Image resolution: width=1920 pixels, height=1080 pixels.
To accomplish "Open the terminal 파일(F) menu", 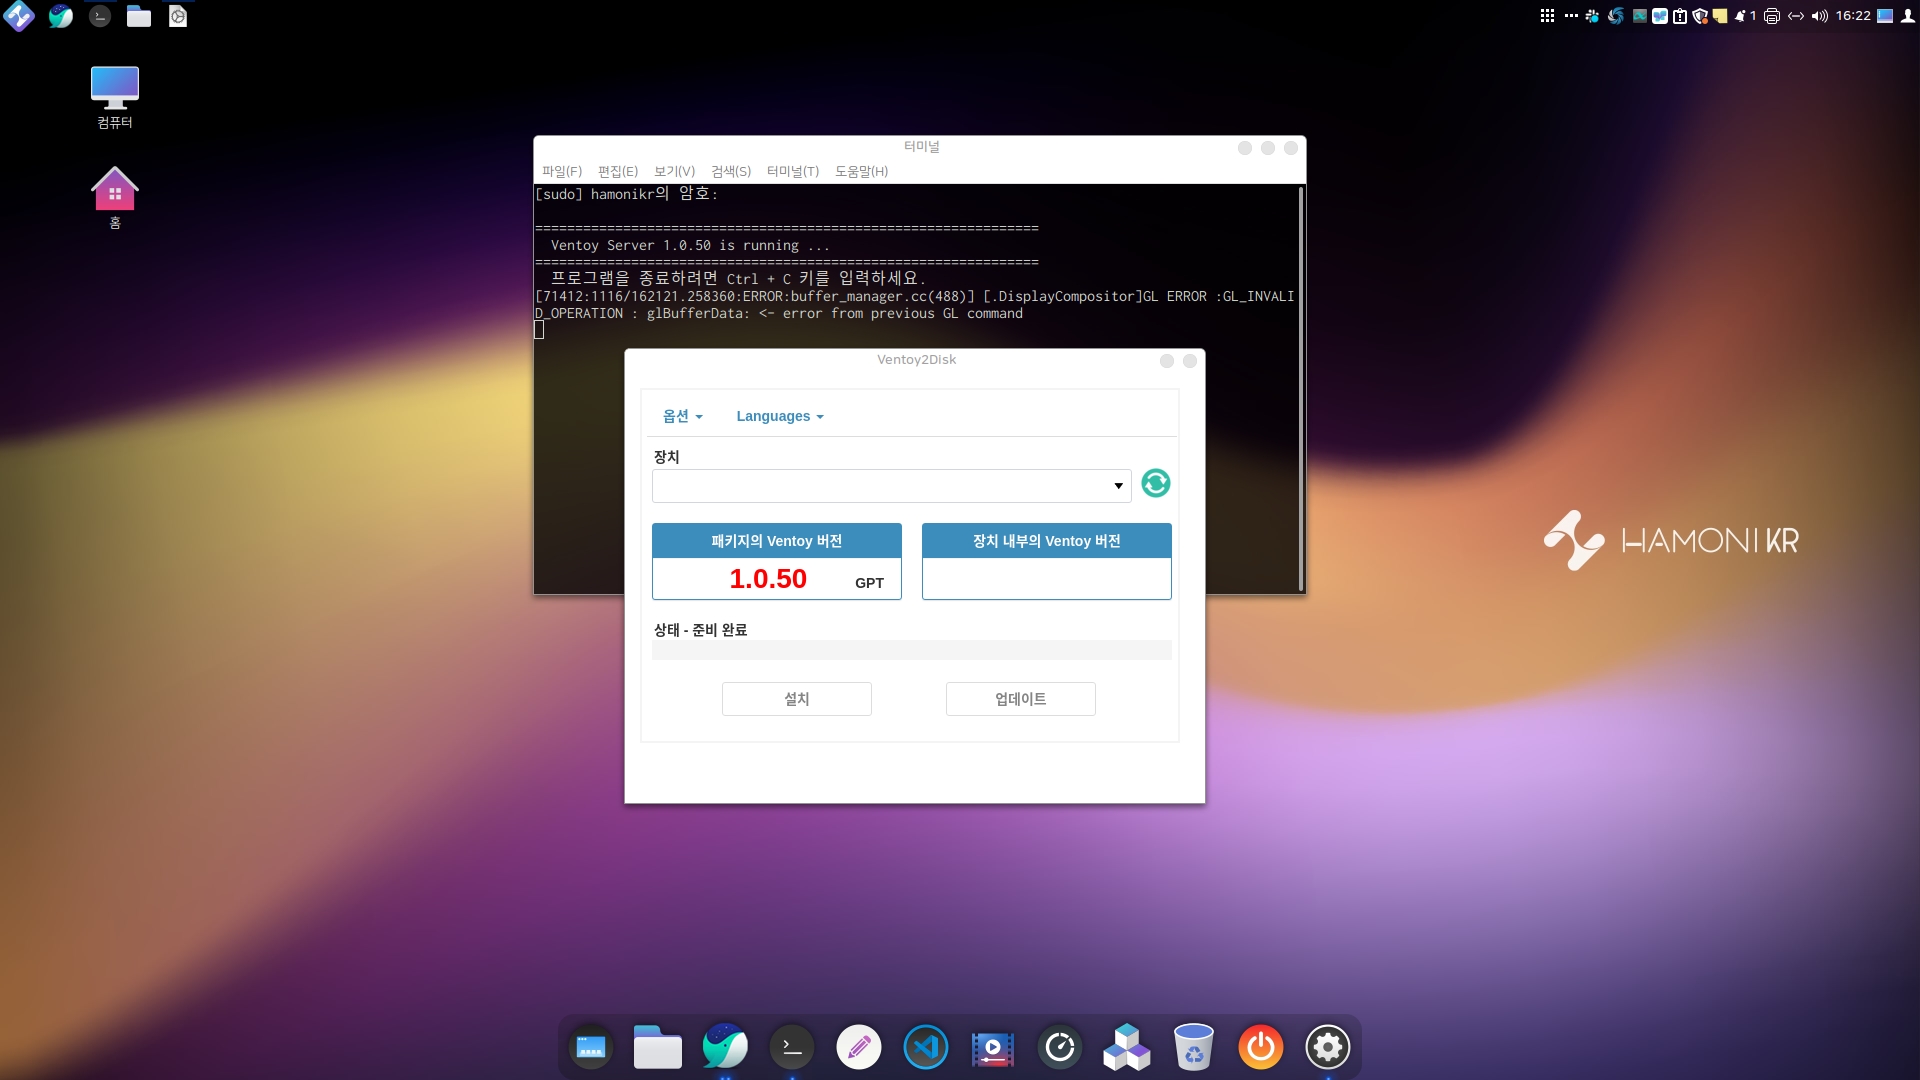I will (x=561, y=171).
